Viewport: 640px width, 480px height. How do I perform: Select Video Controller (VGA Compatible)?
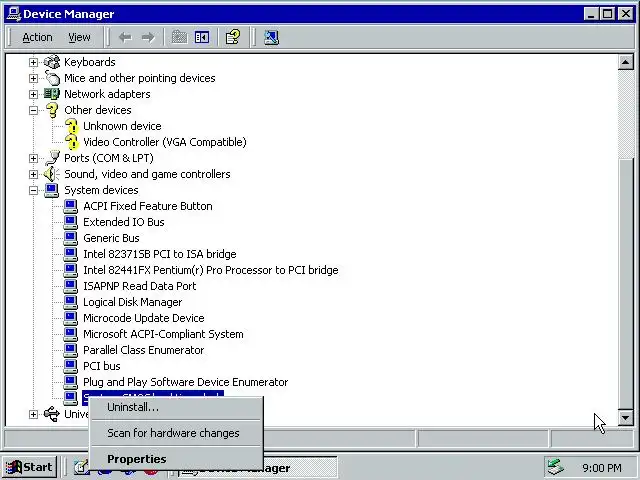click(x=165, y=142)
